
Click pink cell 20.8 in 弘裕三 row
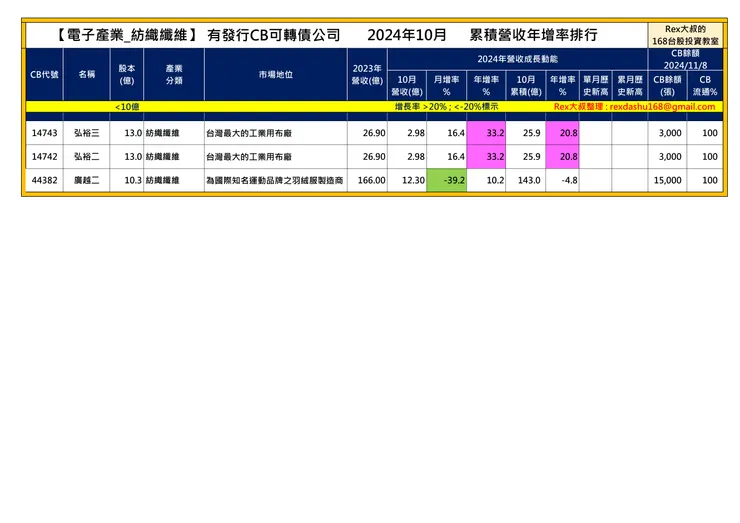[x=563, y=133]
